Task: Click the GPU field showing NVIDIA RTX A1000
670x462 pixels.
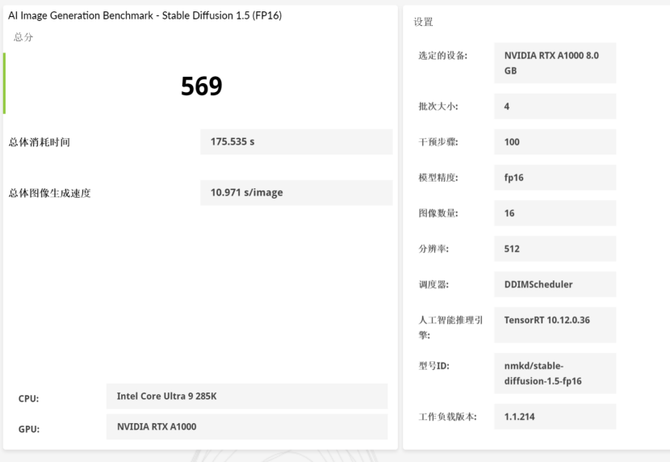Action: [x=246, y=427]
